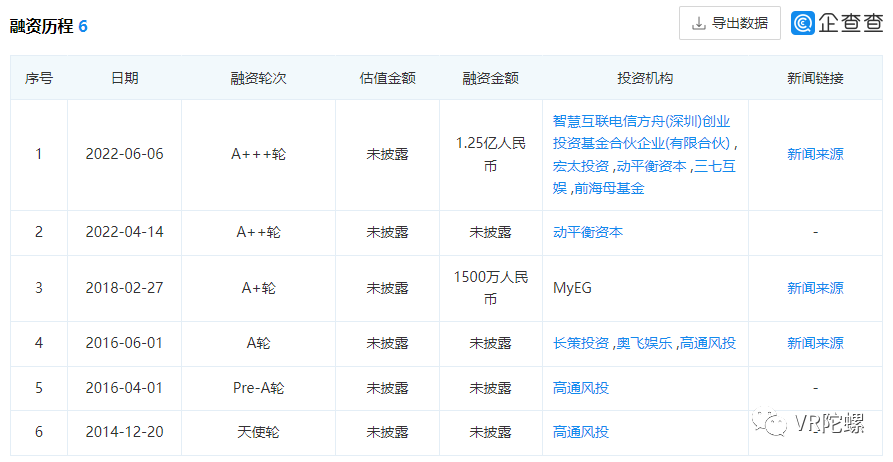Select the date cell 2022-04-14

tap(125, 232)
